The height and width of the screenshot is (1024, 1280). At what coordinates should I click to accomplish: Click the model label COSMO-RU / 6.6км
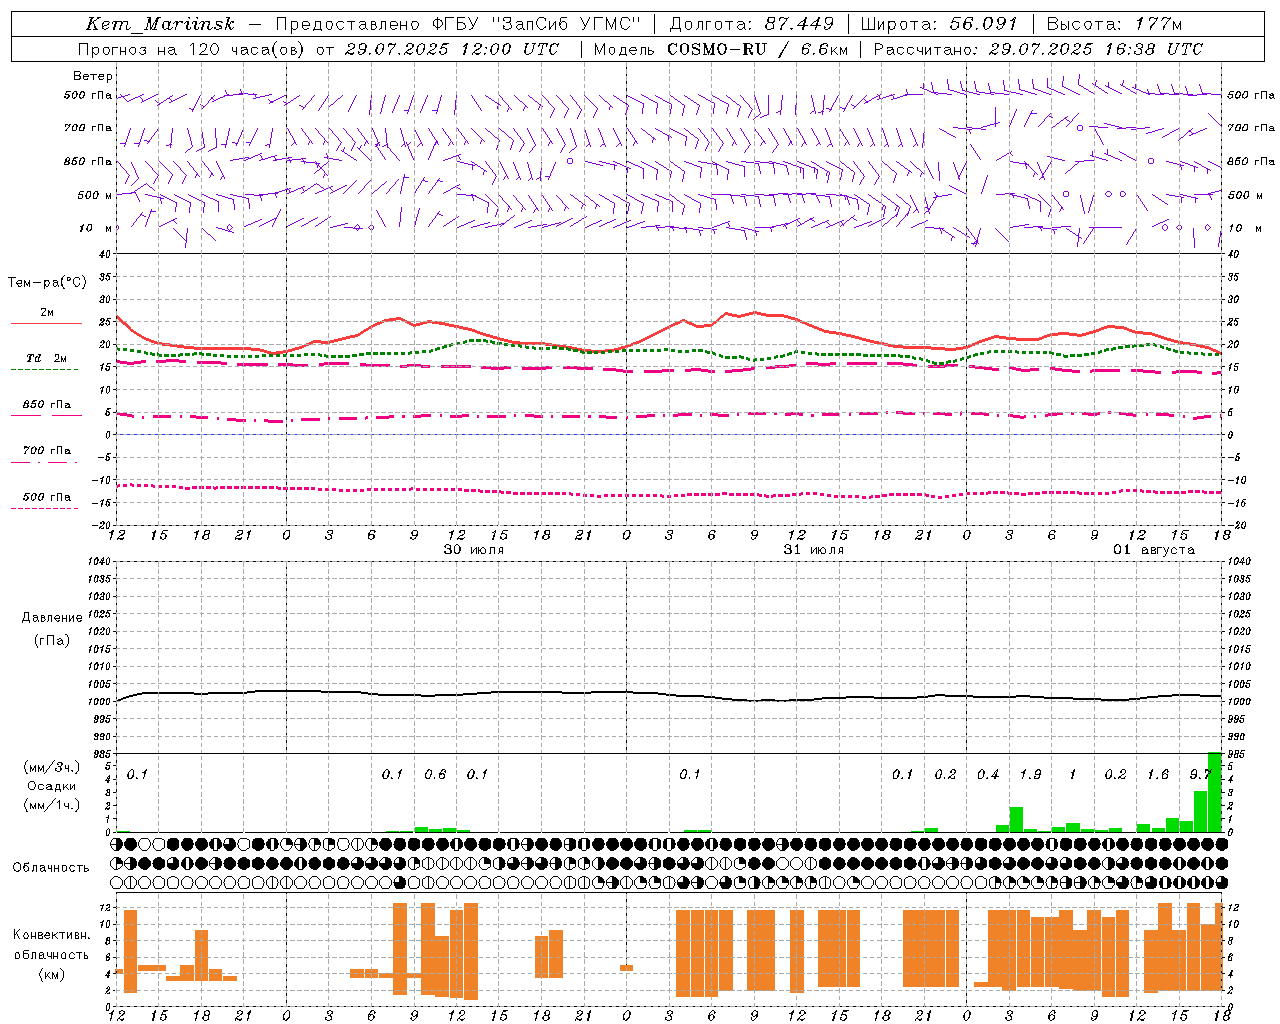point(758,49)
